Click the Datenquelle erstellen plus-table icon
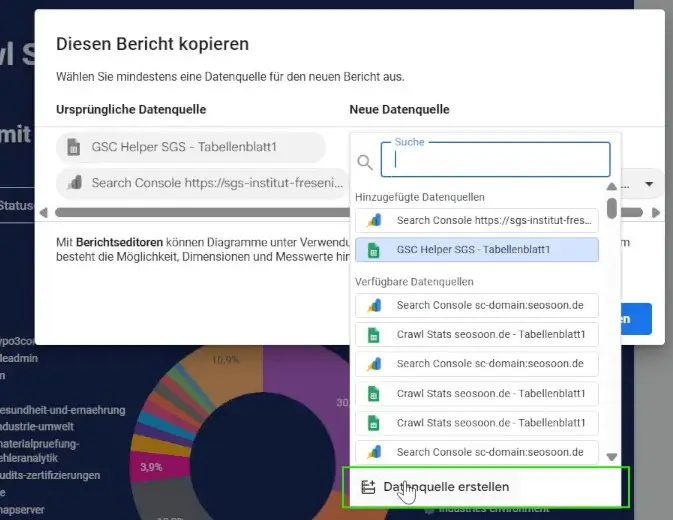Viewport: 673px width, 520px height. [368, 487]
